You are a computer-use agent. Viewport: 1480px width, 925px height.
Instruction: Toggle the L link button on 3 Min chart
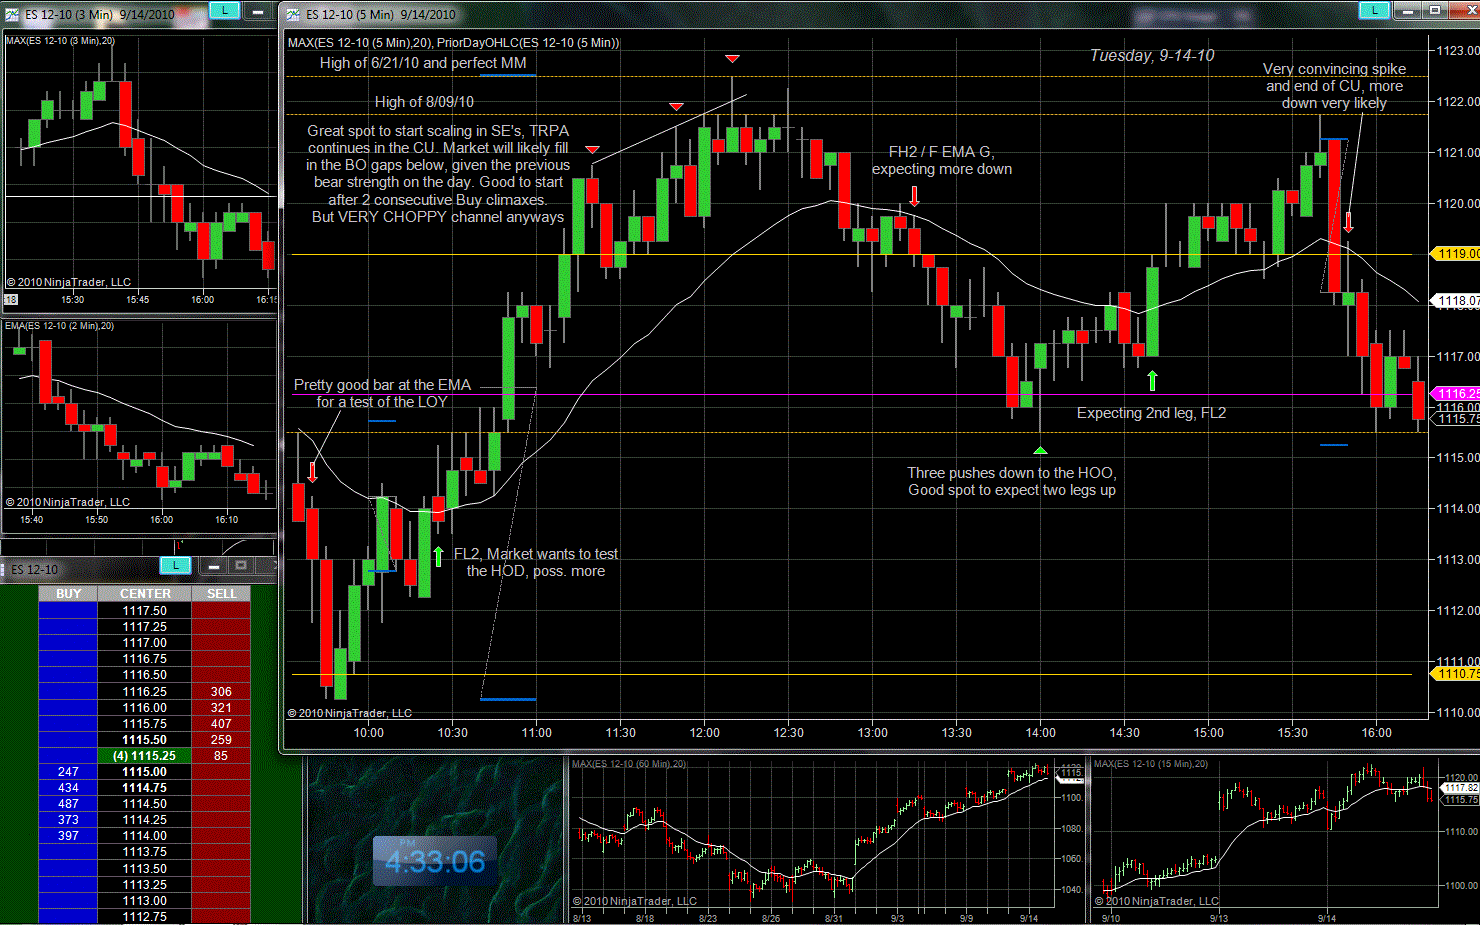224,10
